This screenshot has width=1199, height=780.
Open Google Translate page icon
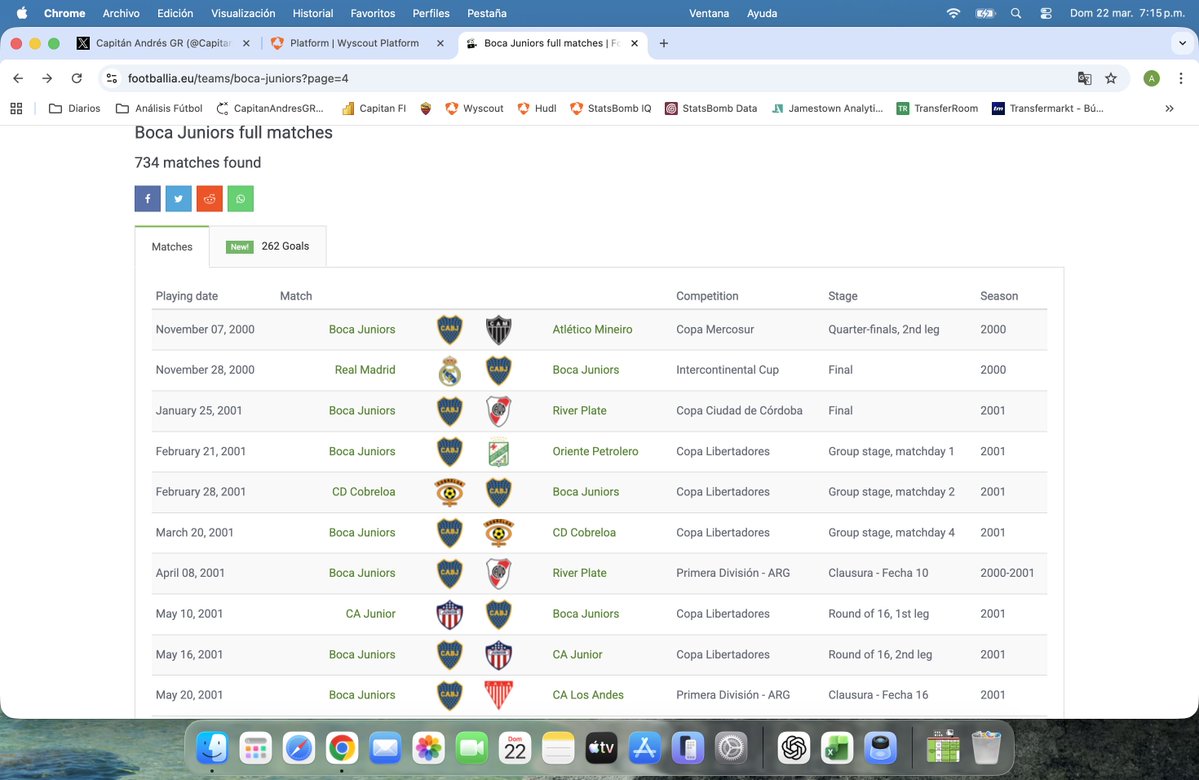pos(1084,78)
